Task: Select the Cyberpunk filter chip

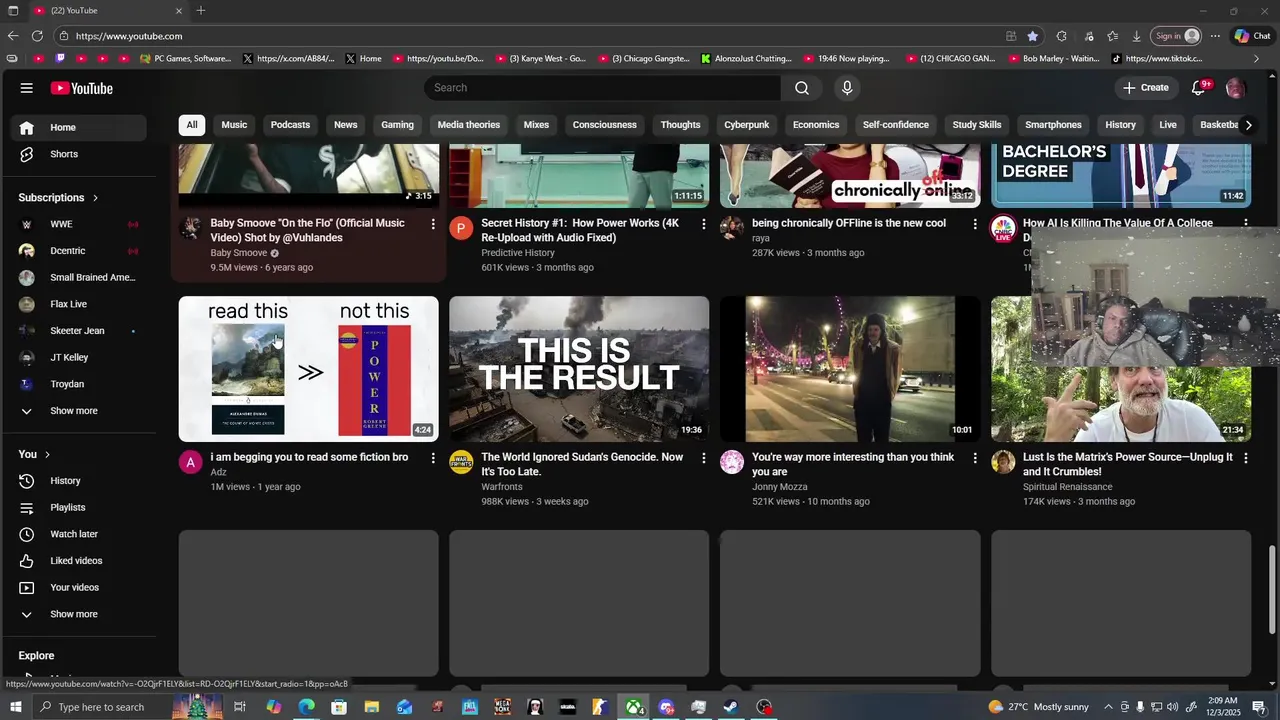Action: coord(747,125)
